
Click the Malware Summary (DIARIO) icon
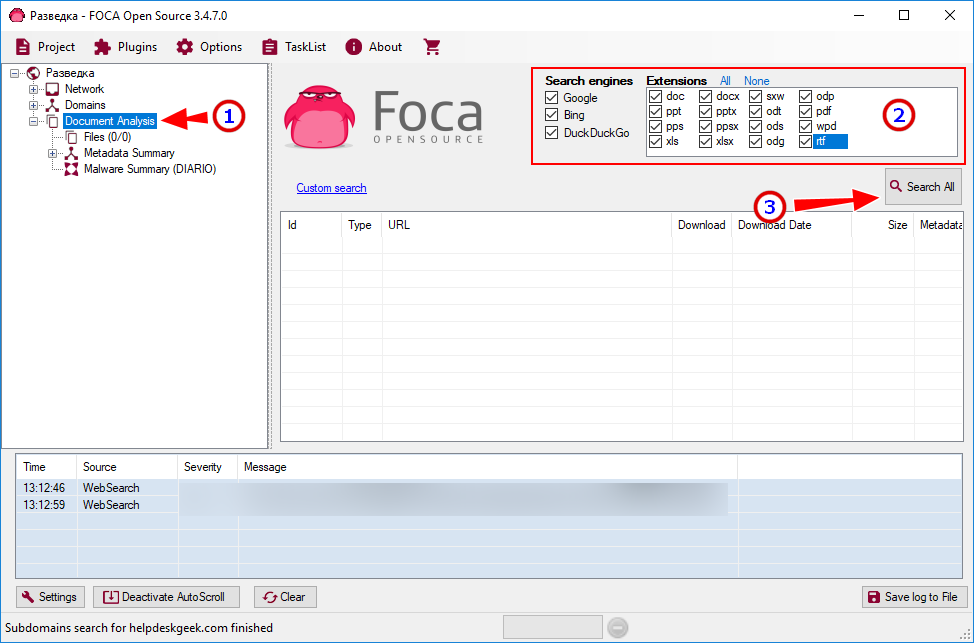click(x=71, y=169)
